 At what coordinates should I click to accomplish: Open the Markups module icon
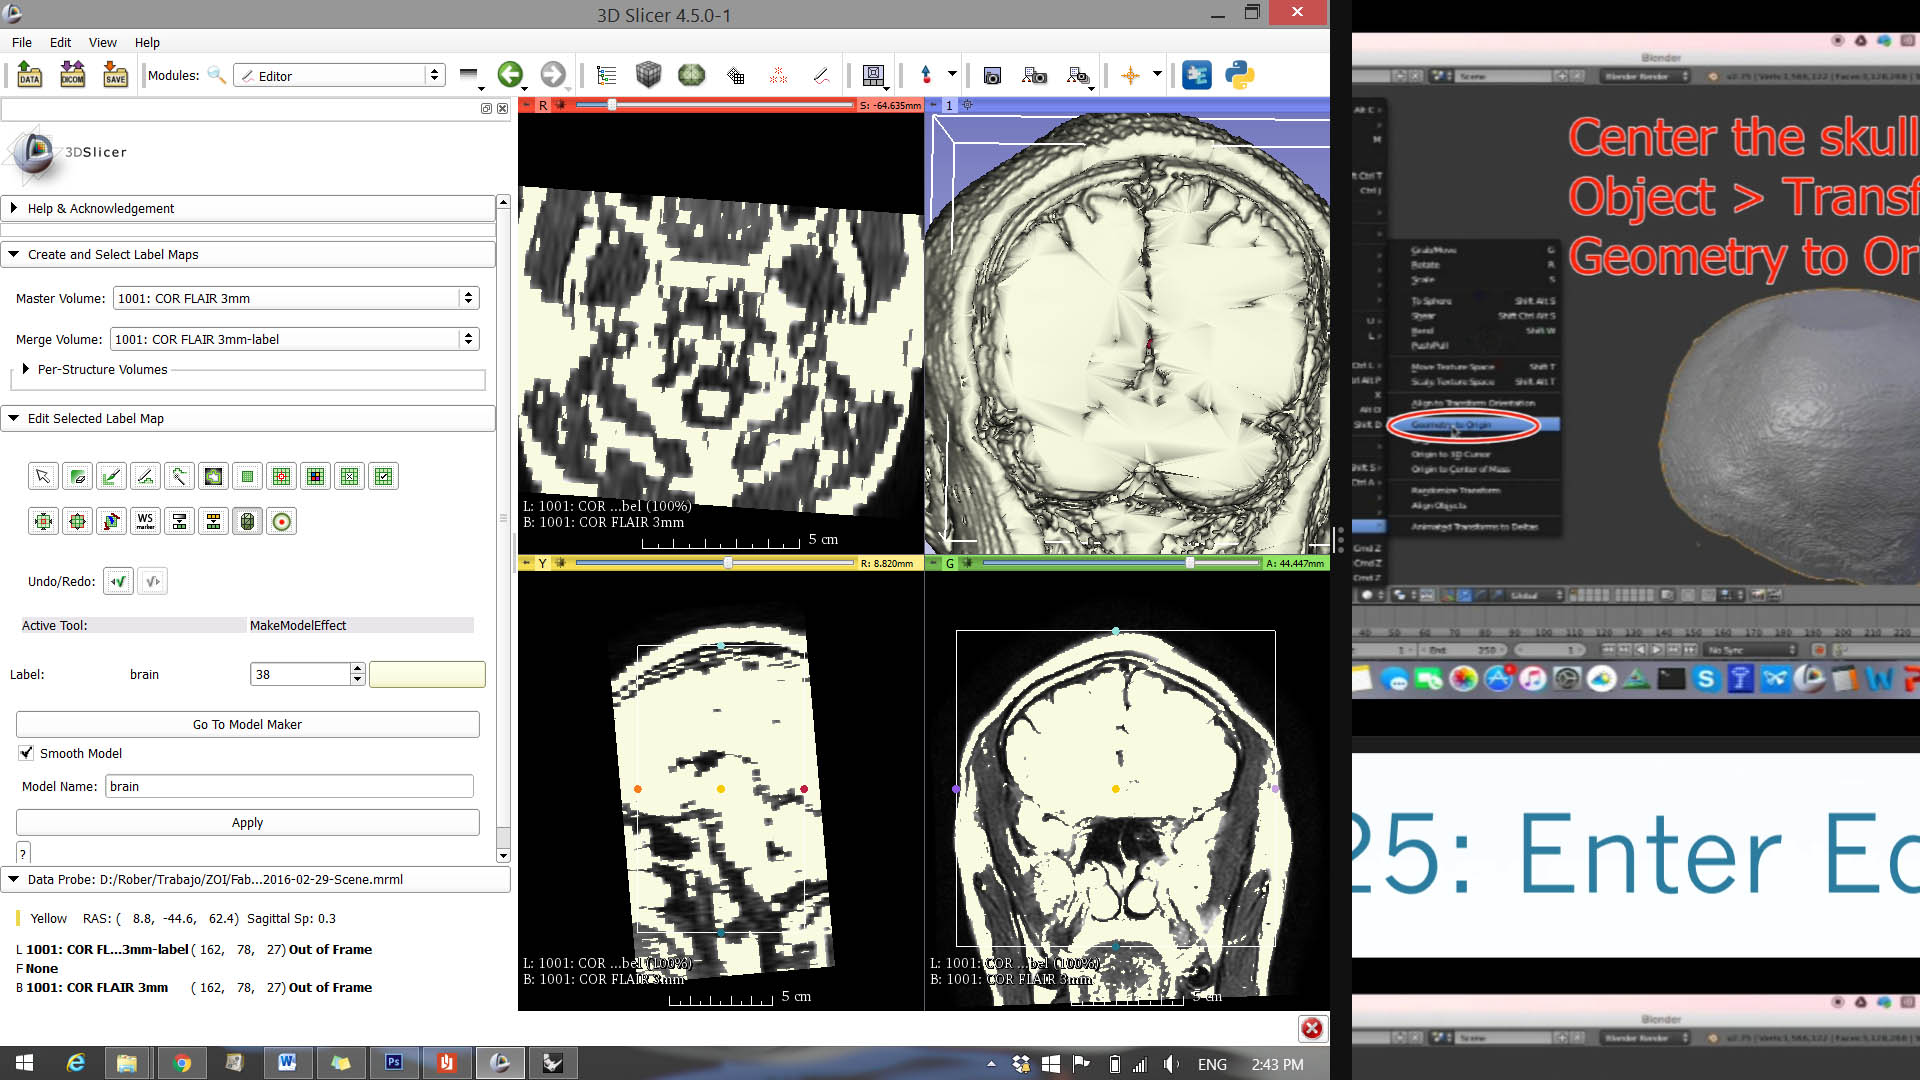point(778,75)
